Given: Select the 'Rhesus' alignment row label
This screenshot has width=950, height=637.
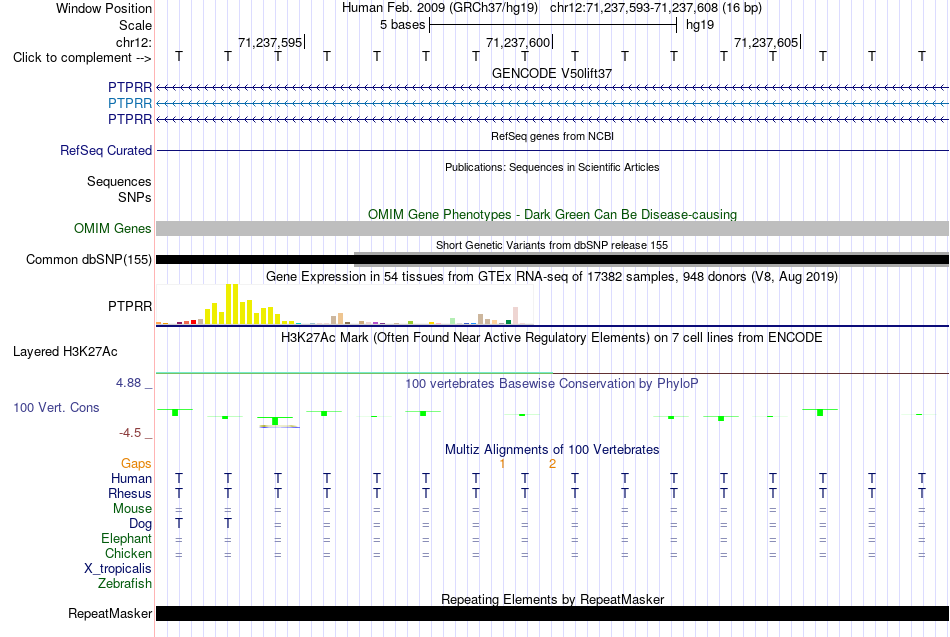Looking at the screenshot, I should tap(130, 494).
